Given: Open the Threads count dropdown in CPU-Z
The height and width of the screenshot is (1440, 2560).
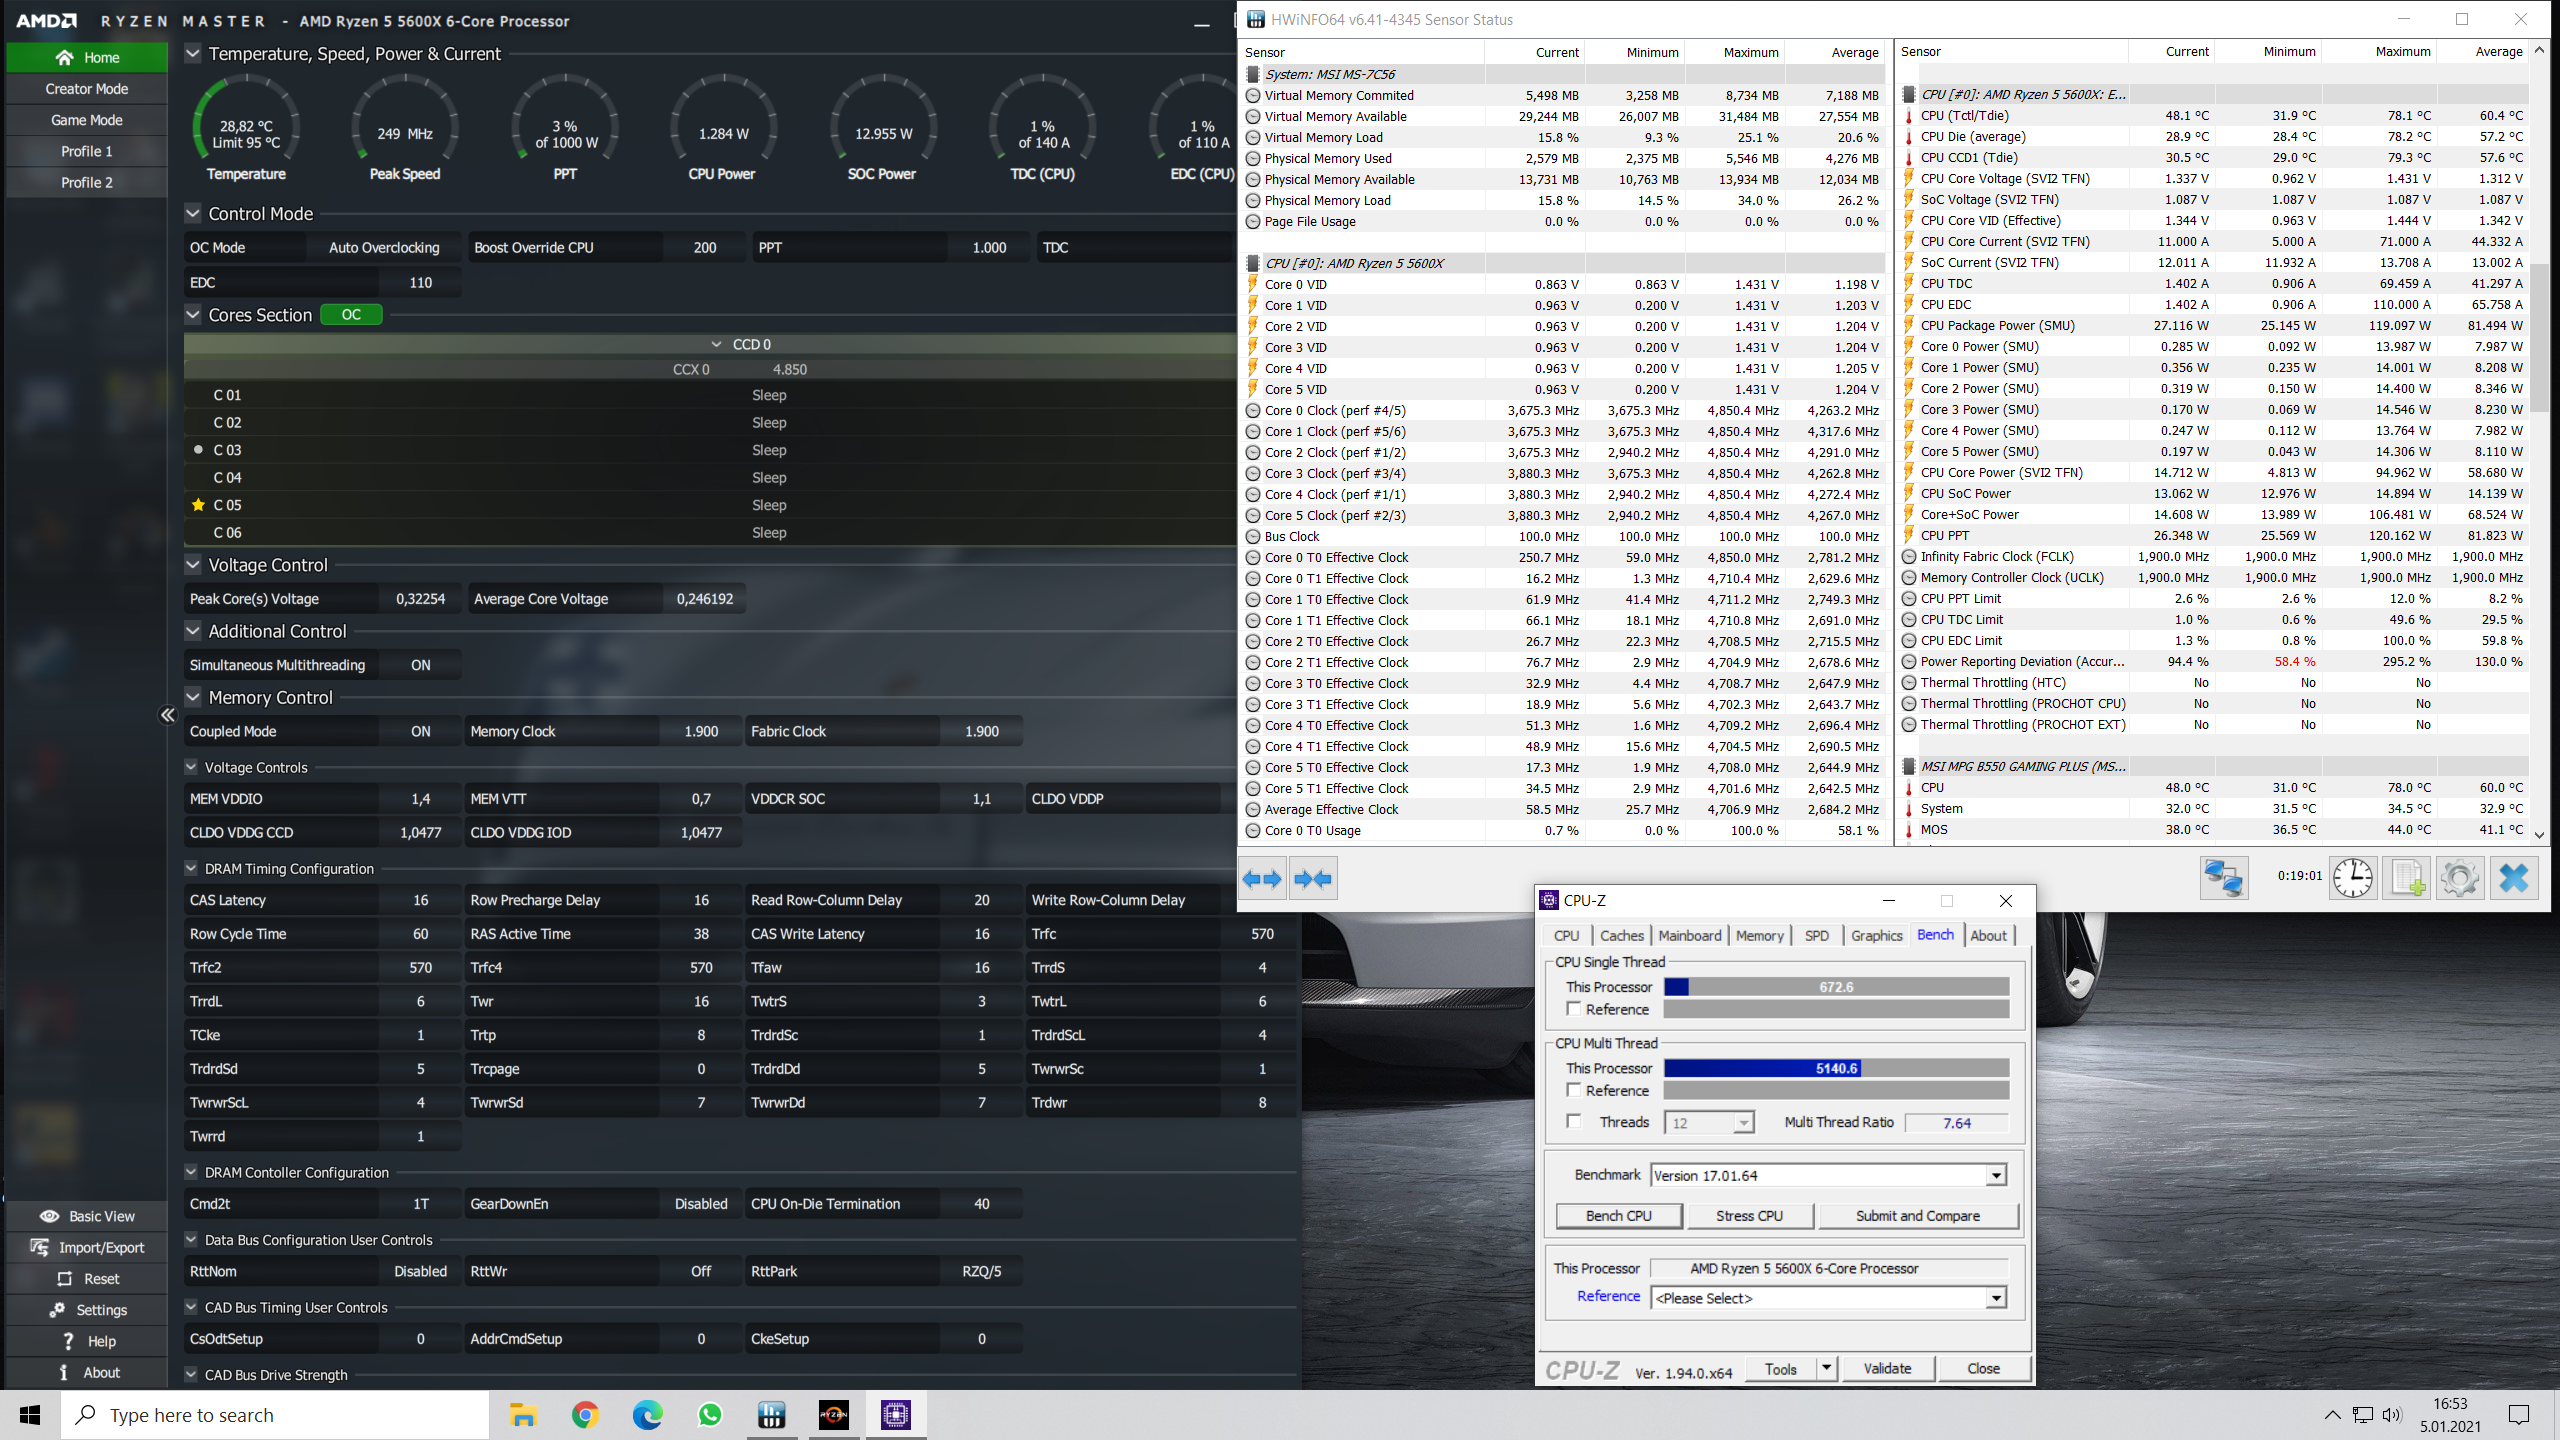Looking at the screenshot, I should point(1743,1123).
